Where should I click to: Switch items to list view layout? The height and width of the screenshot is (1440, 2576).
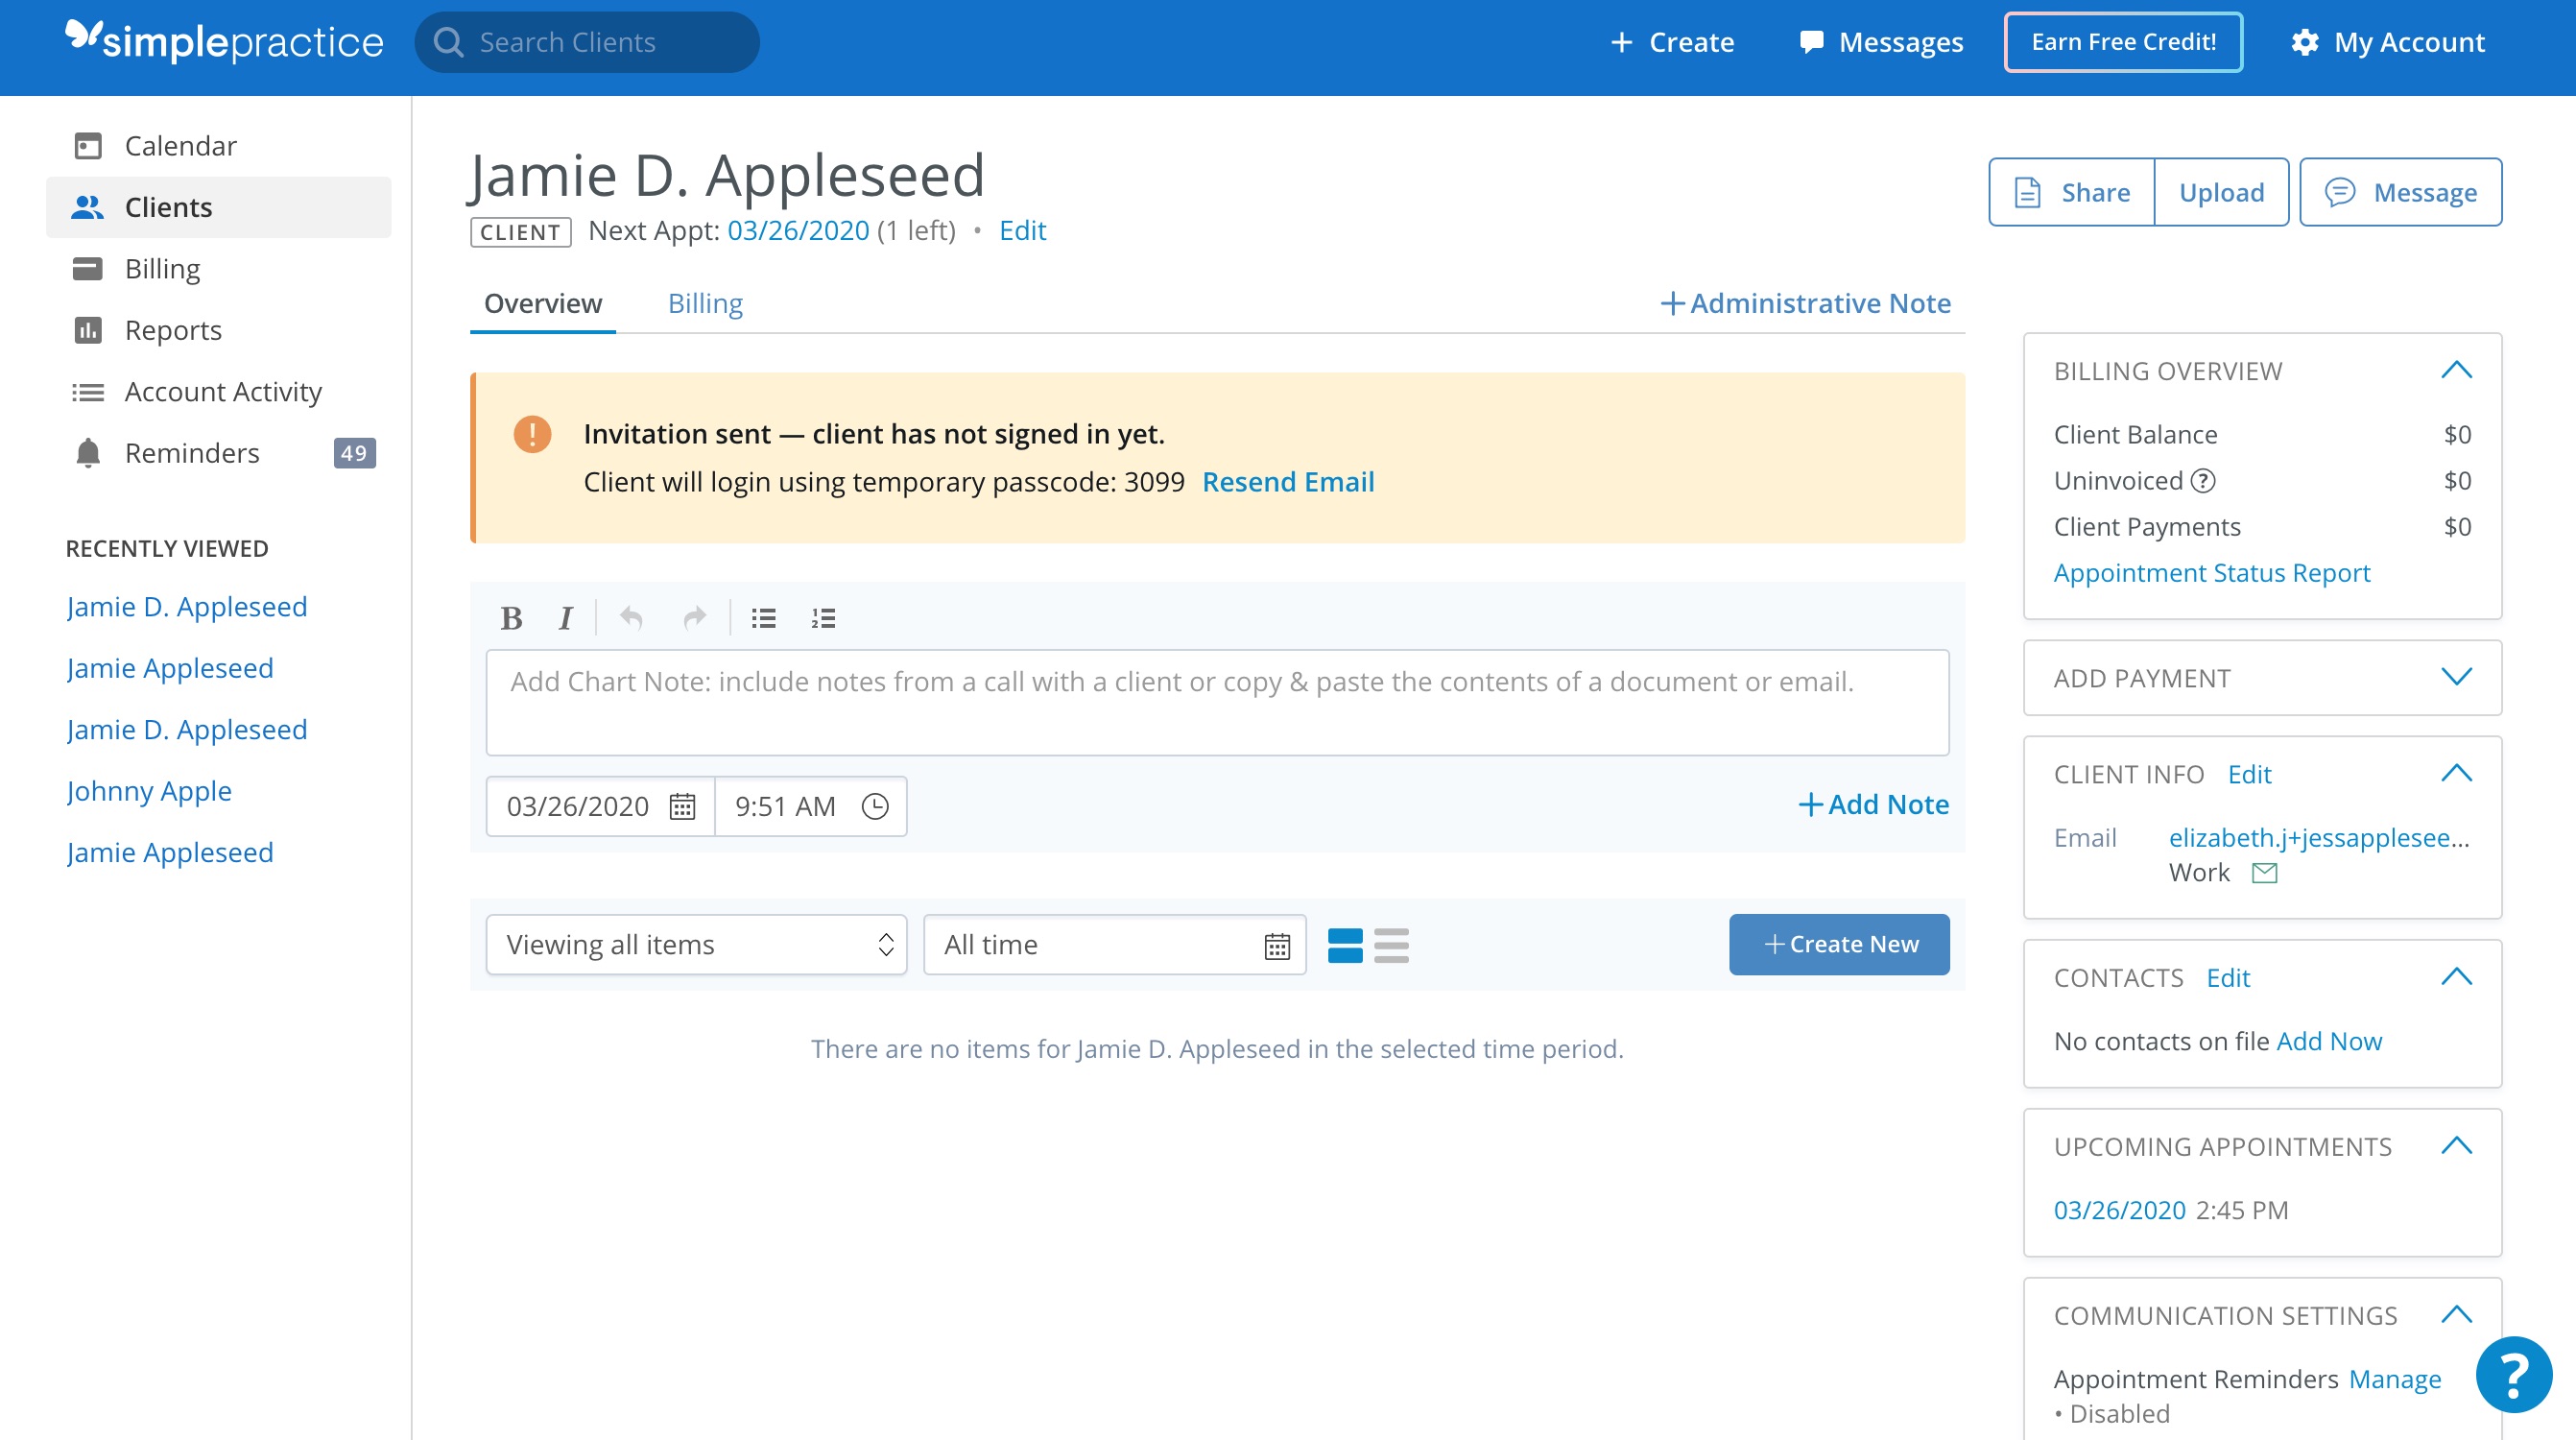pos(1393,944)
